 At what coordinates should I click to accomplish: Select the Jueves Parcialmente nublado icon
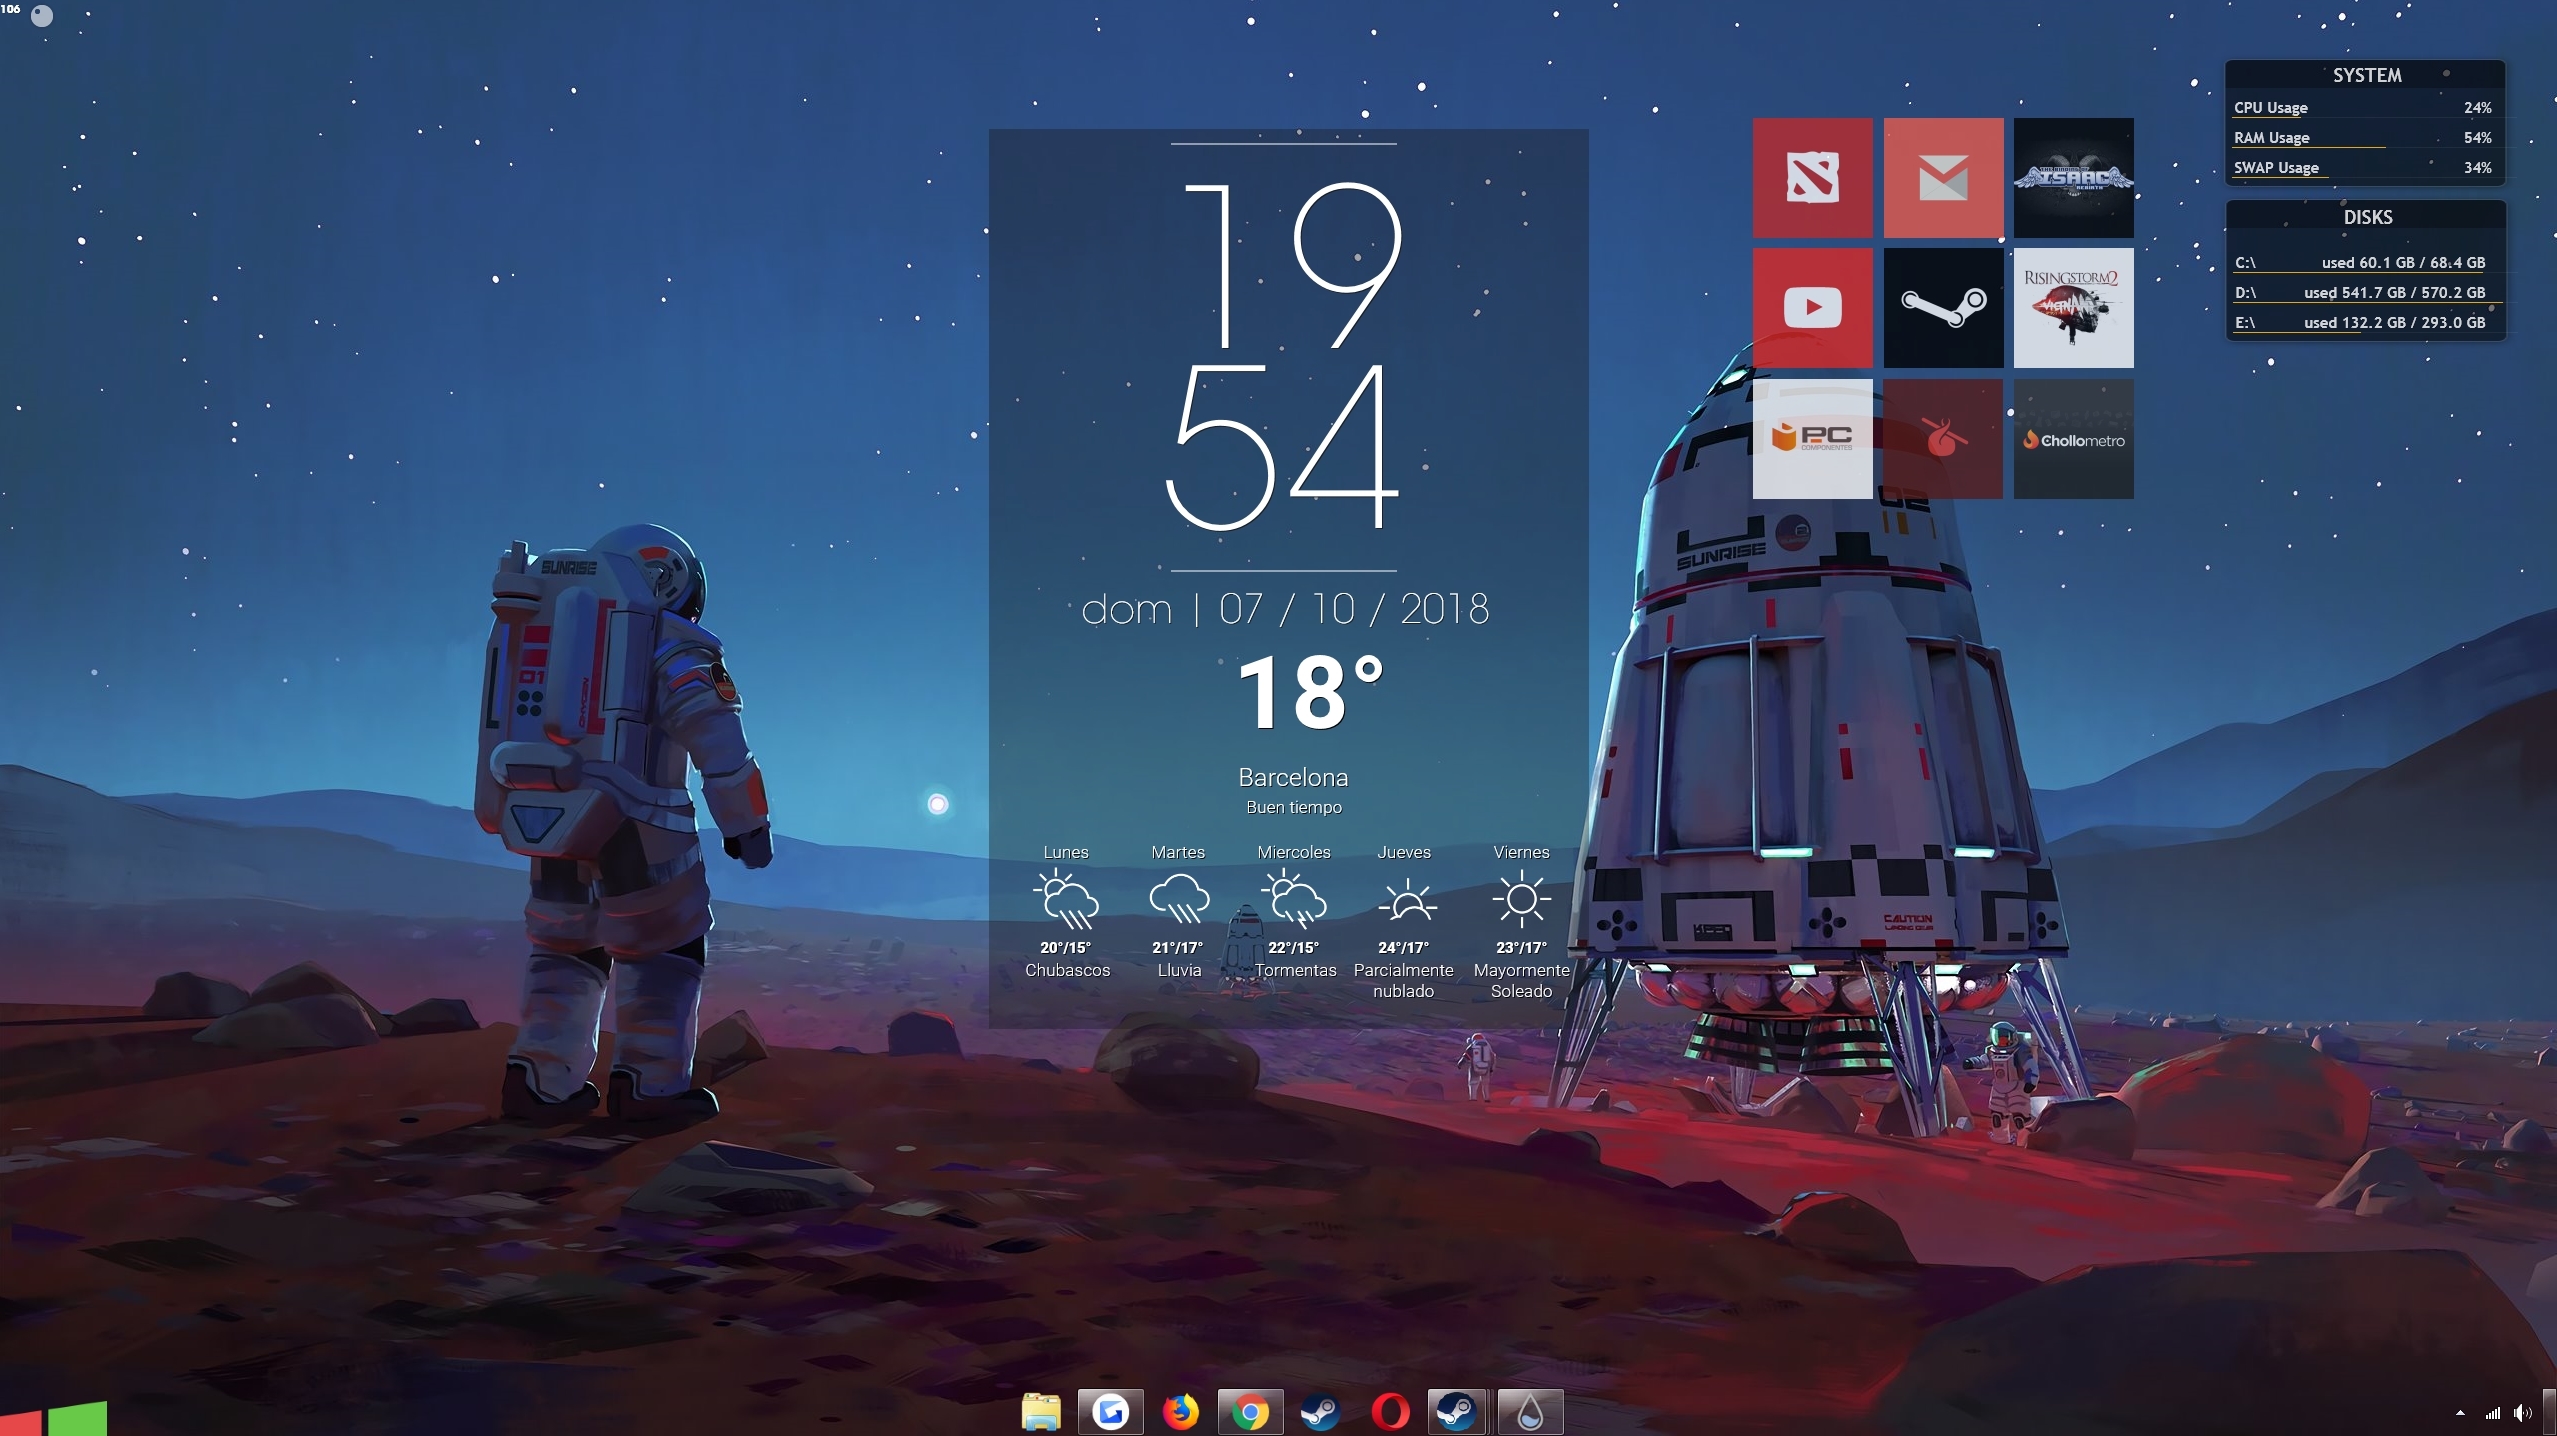point(1407,901)
